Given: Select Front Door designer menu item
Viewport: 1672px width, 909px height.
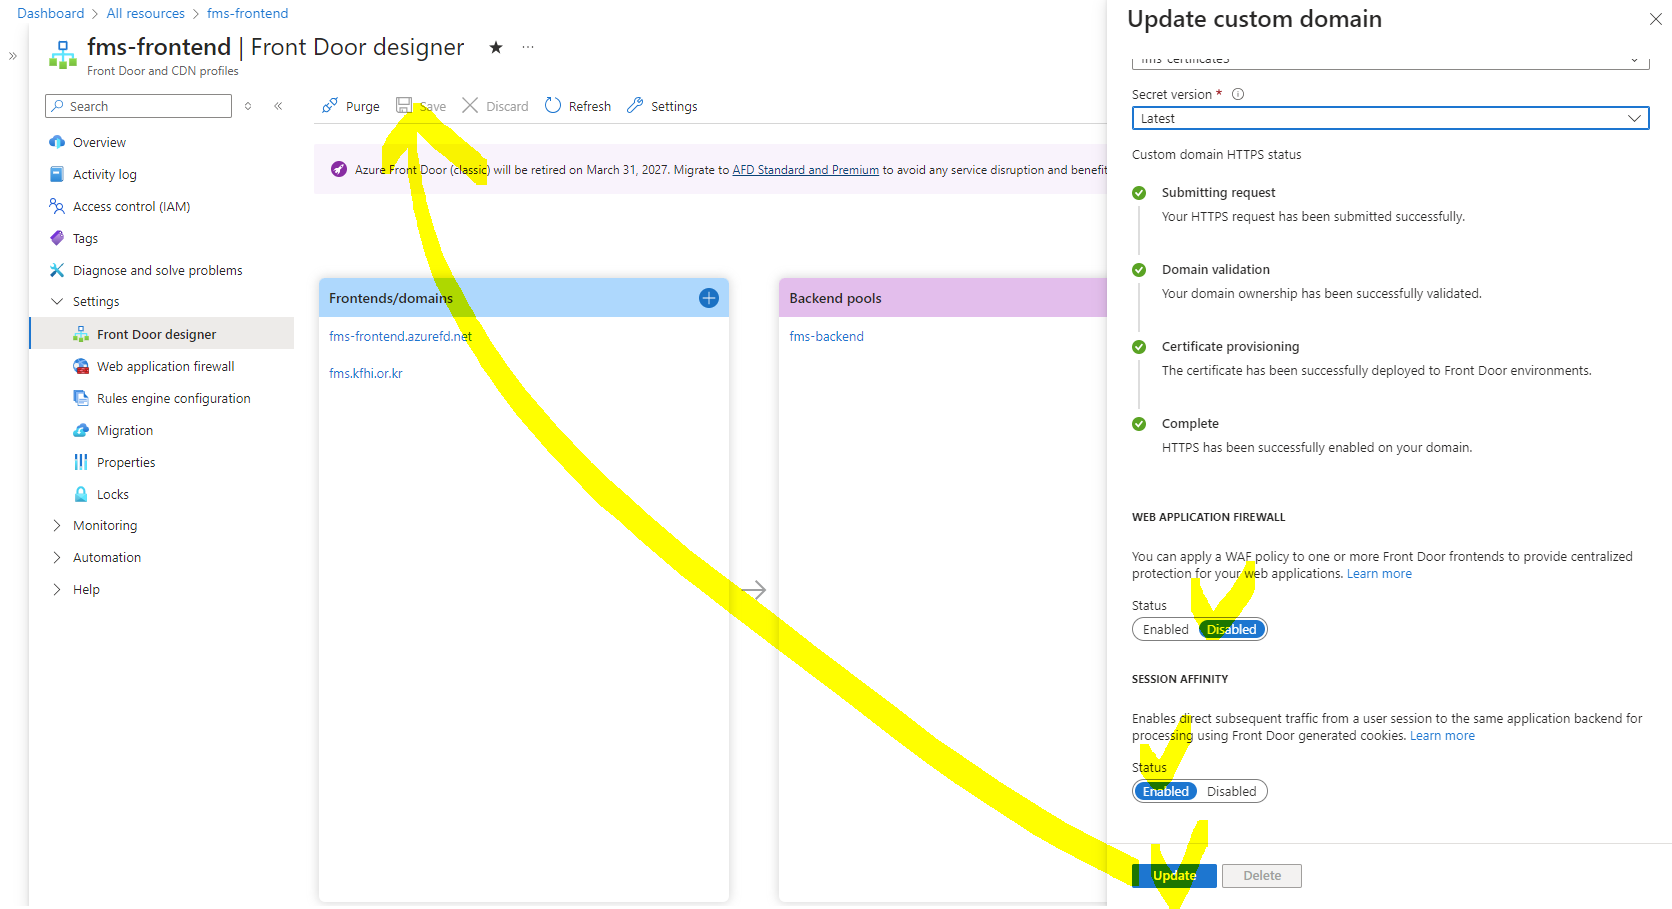Looking at the screenshot, I should click(162, 334).
